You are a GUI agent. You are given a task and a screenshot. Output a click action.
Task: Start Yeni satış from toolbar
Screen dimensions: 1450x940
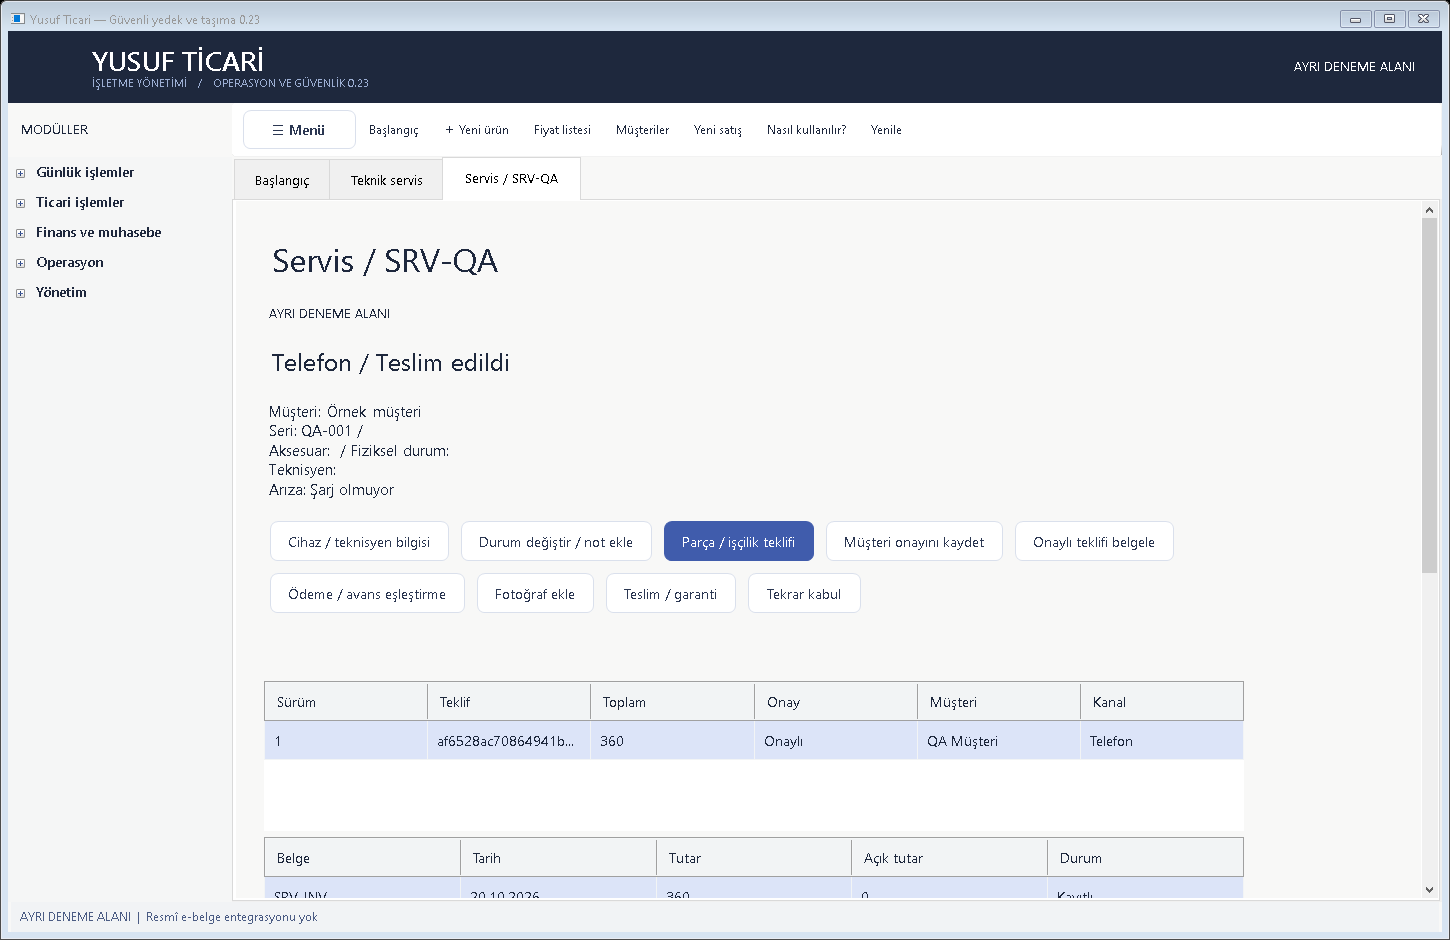click(x=718, y=130)
